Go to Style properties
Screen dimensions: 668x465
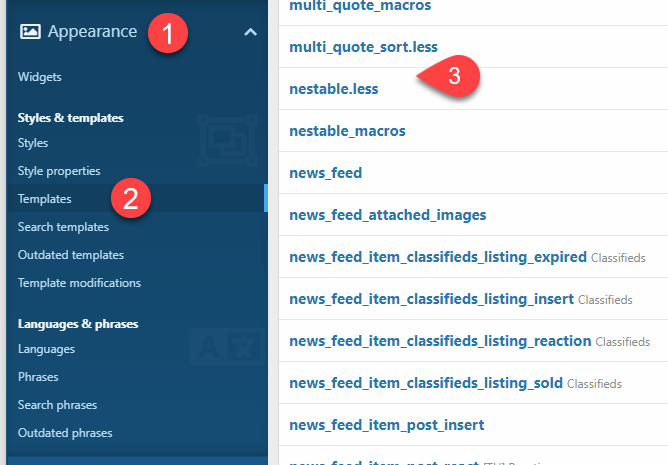(x=59, y=171)
